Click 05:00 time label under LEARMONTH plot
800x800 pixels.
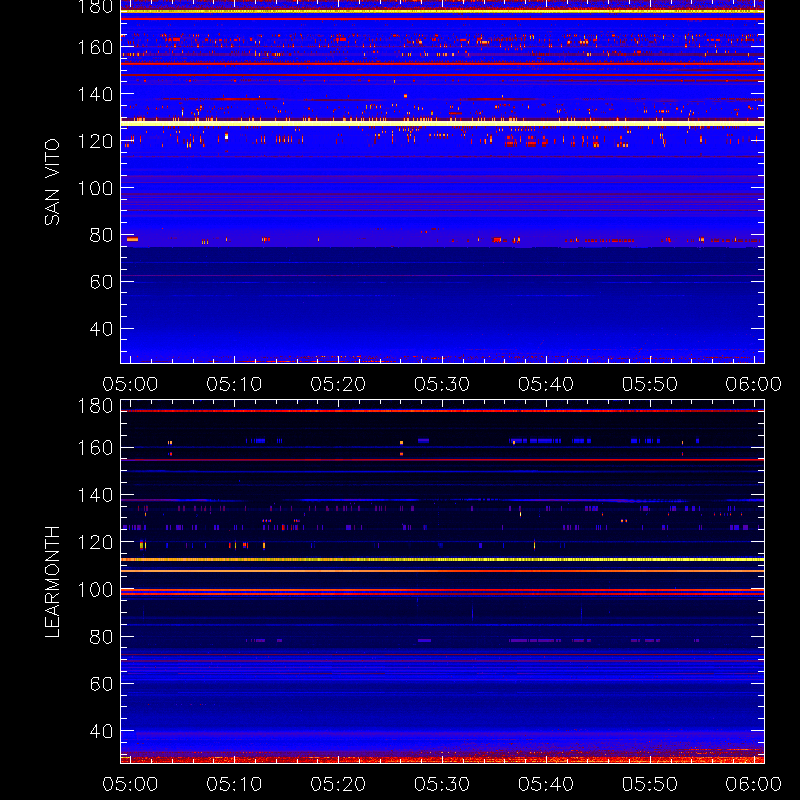[130, 784]
